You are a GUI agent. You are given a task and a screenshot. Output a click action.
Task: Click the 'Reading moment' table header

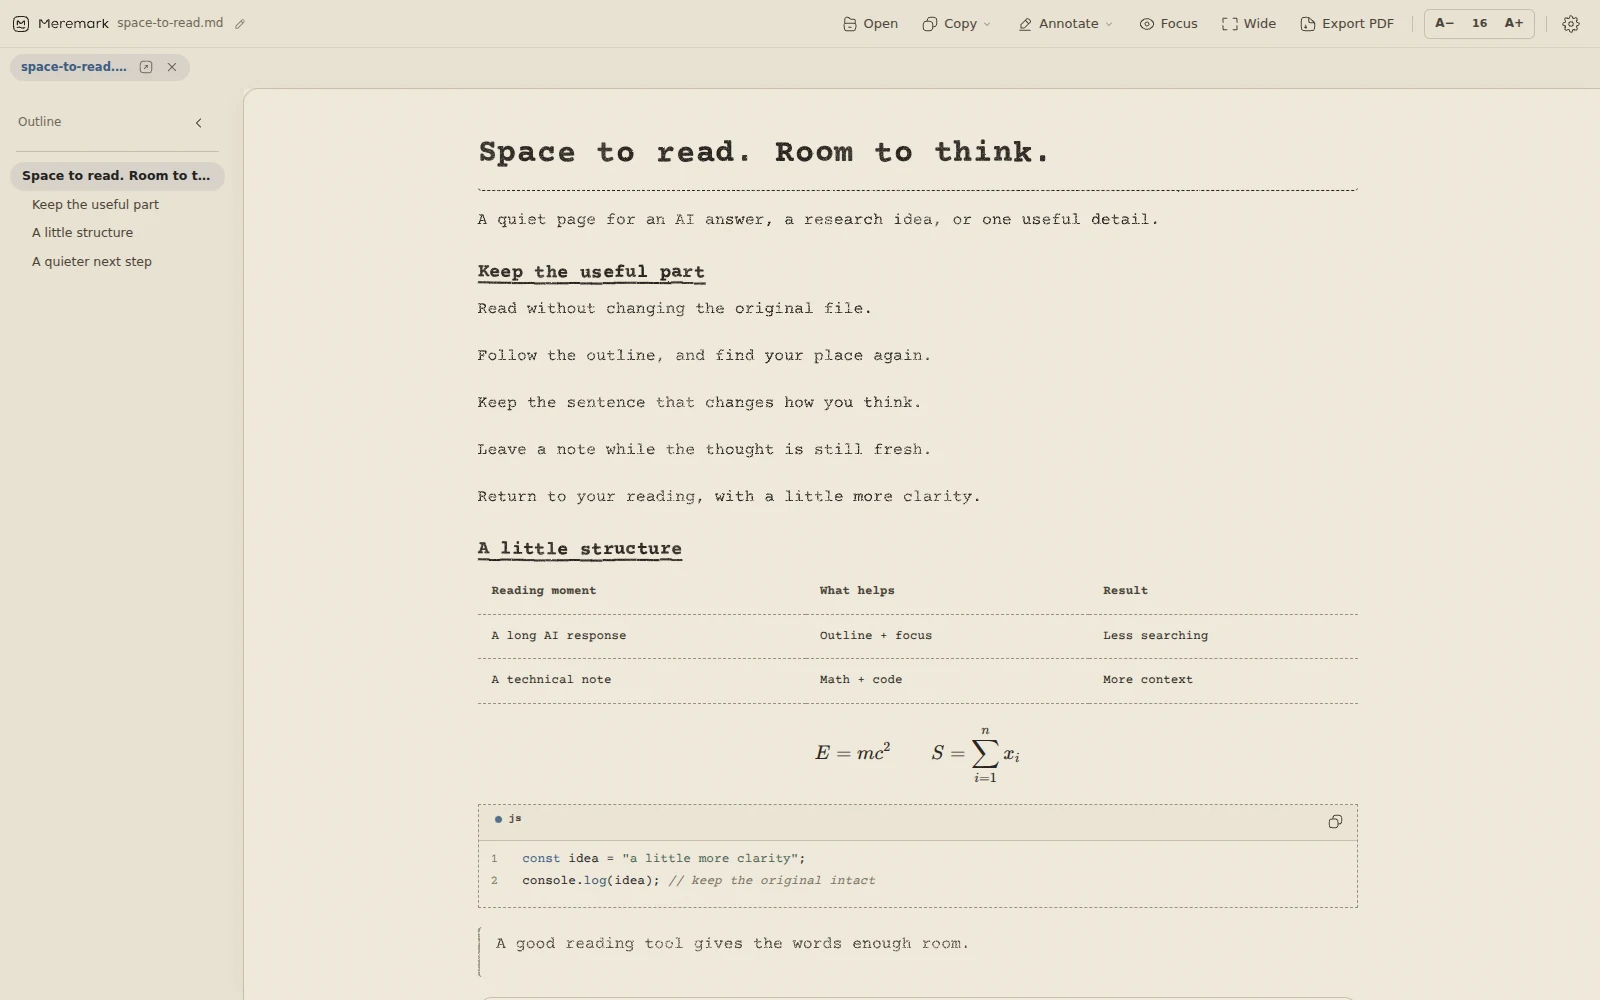click(x=543, y=591)
